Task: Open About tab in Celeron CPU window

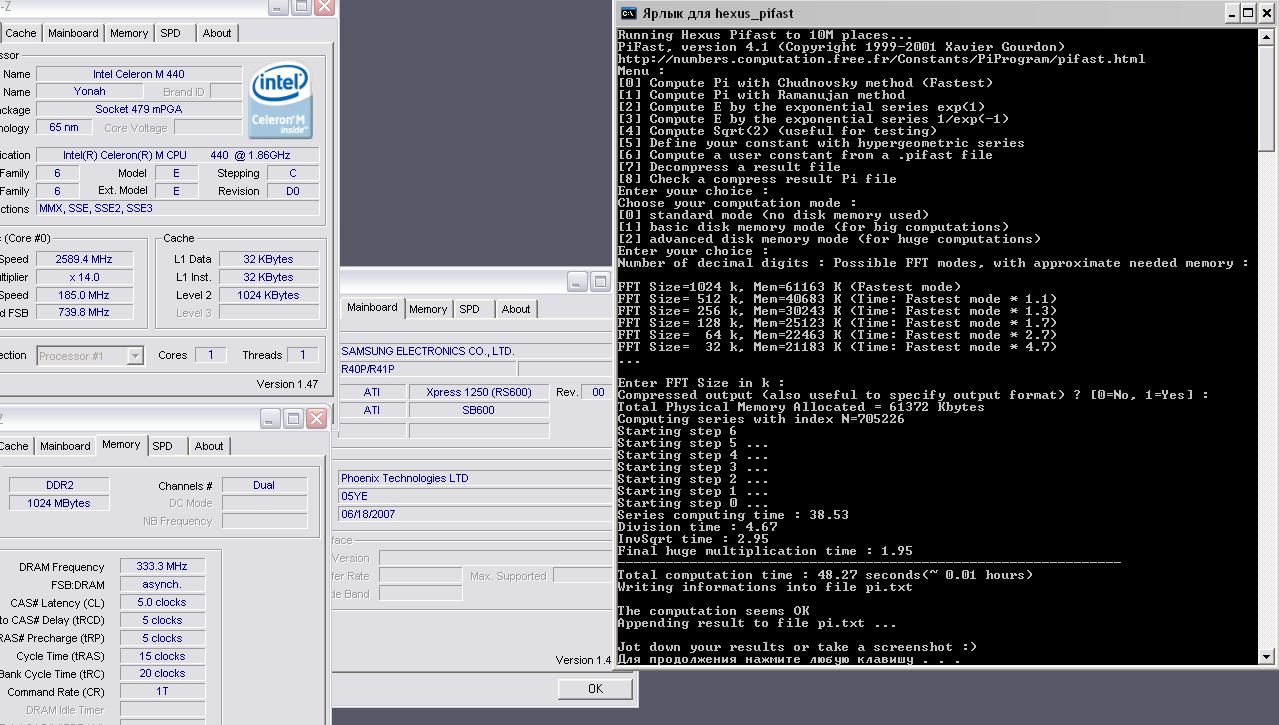Action: pos(217,33)
